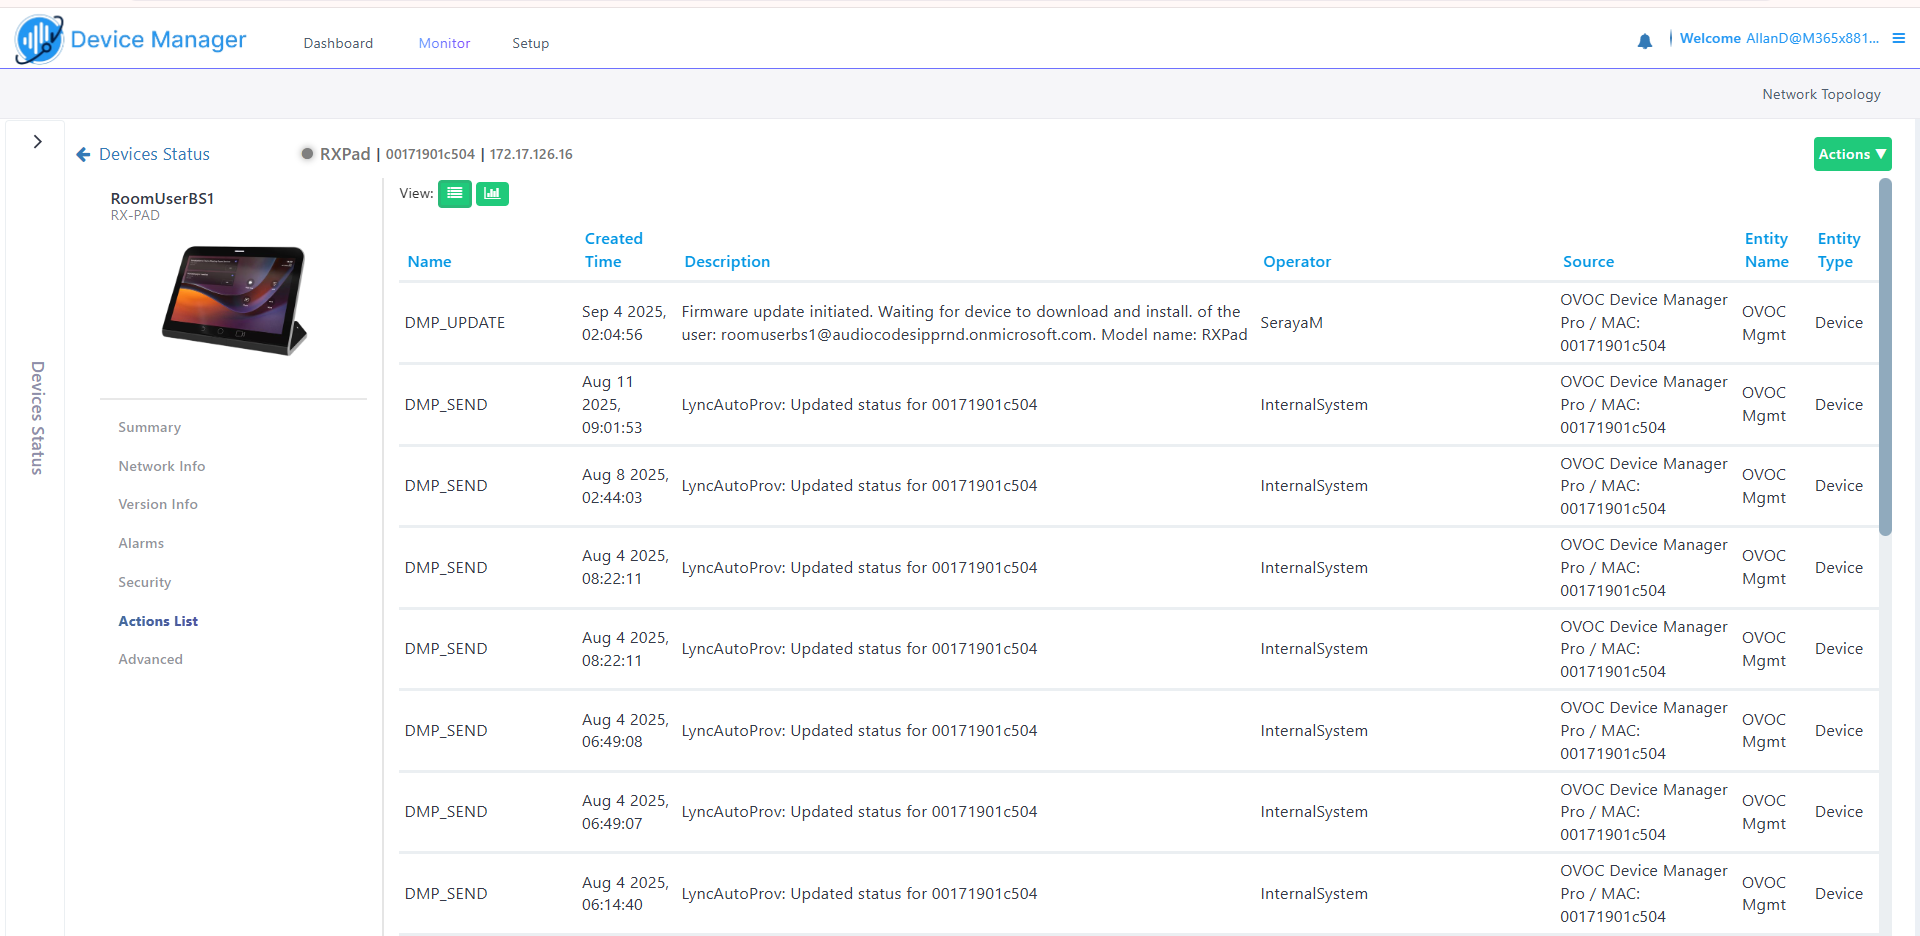Open the Alarms section

pyautogui.click(x=141, y=543)
